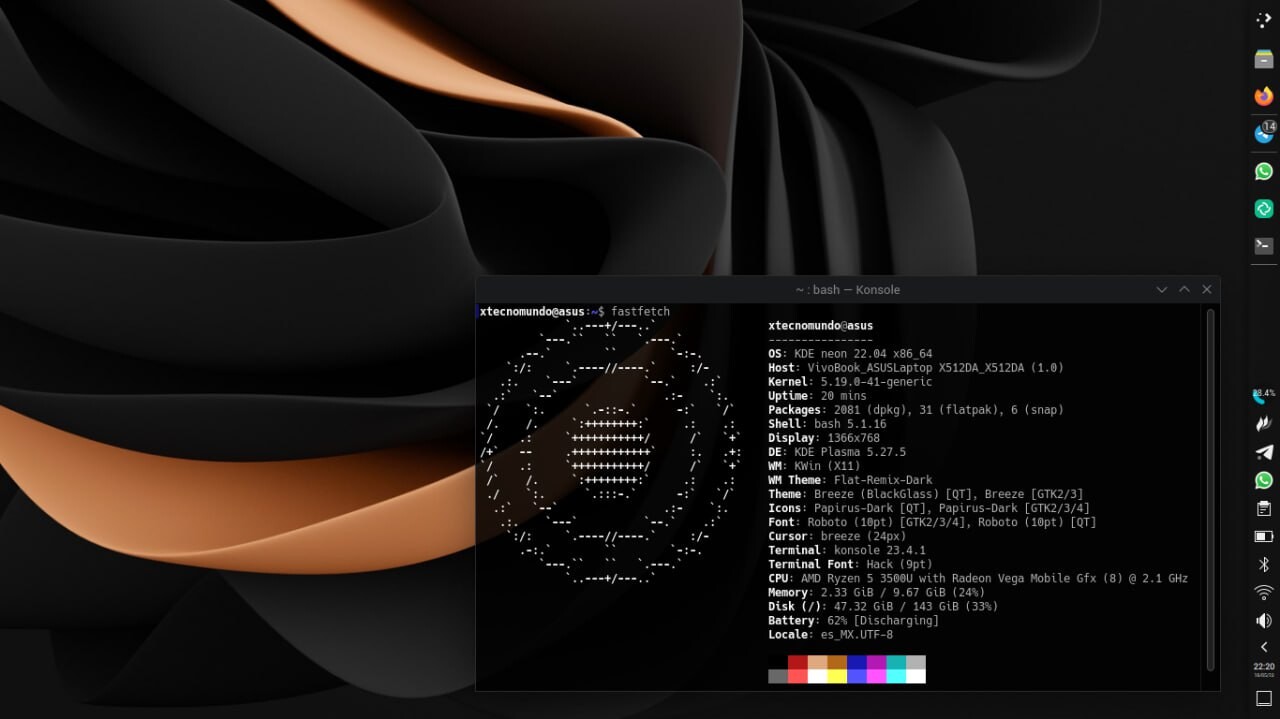Click the bold 'xtecnomundo@asus' header above the info list
Screen dimensions: 1280x719
coord(820,326)
